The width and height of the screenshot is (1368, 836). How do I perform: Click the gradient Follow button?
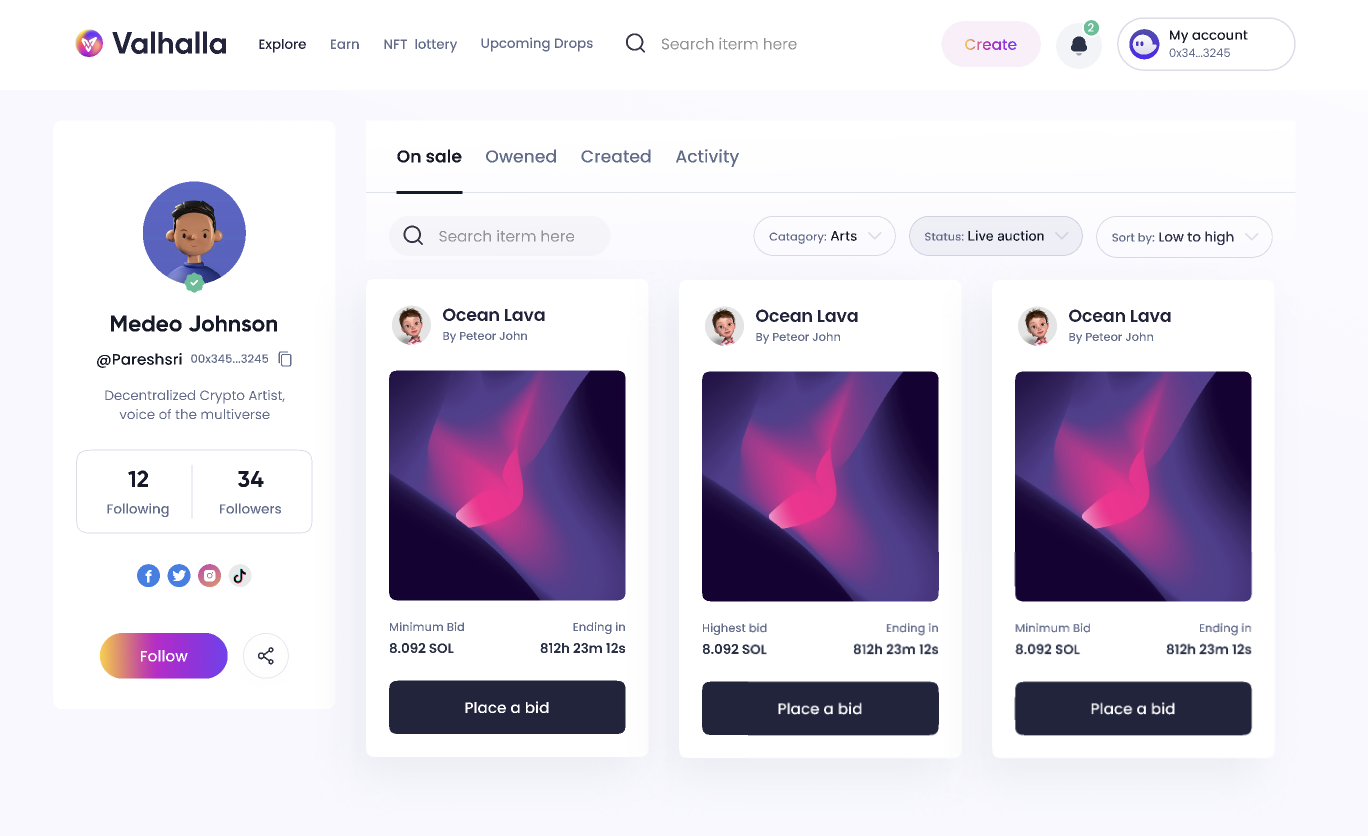coord(164,656)
